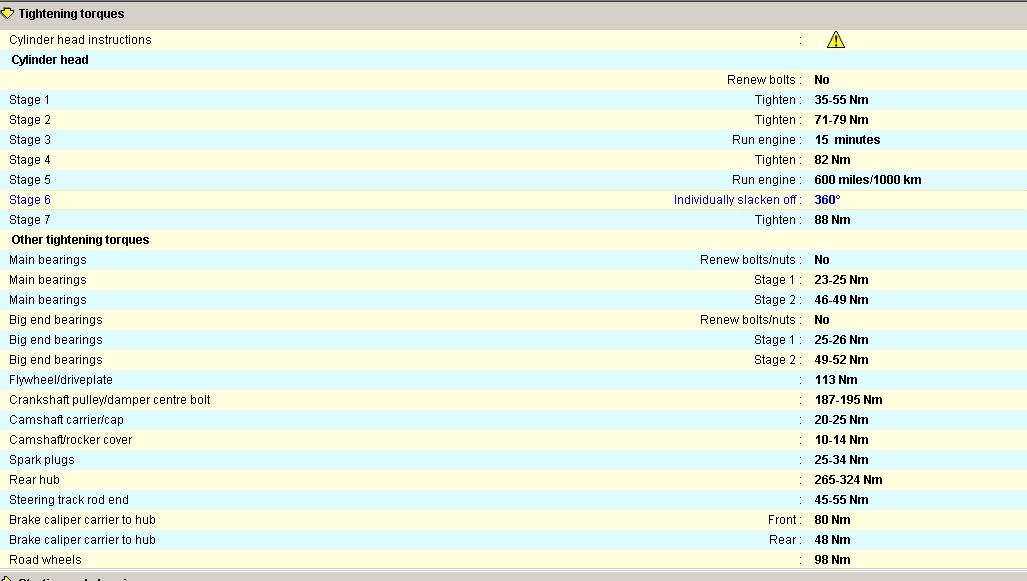Click the 187-195 Nm crankshaft pulley value
Viewport: 1027px width, 581px height.
(x=848, y=400)
